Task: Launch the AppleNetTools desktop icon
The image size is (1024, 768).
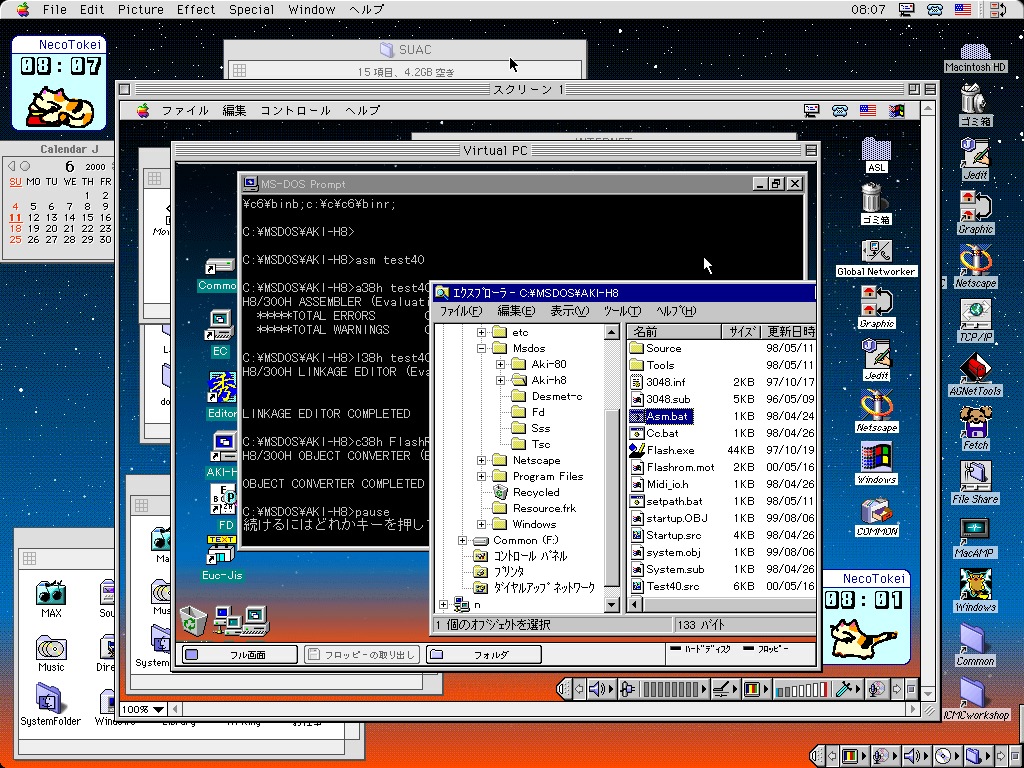Action: pos(975,374)
